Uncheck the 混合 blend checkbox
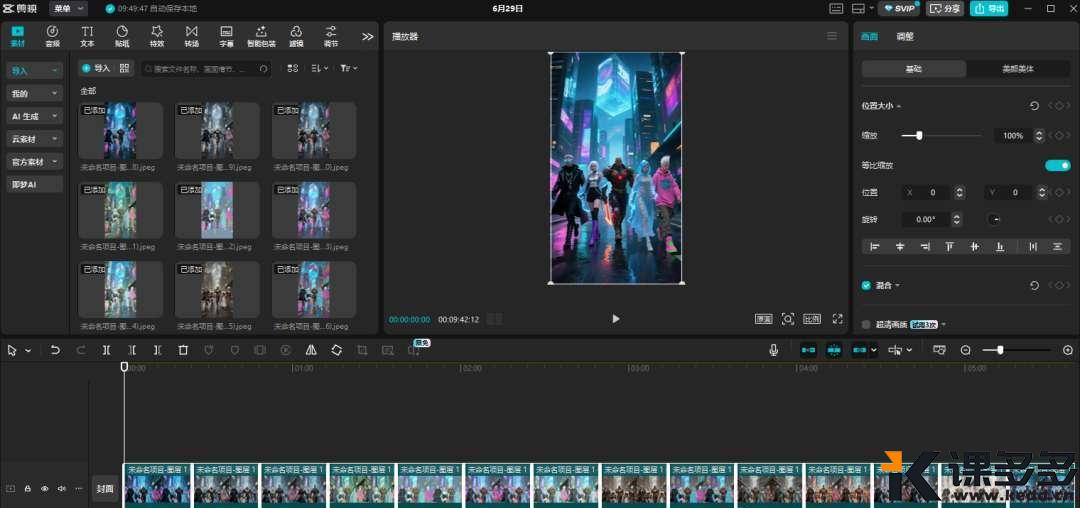 tap(866, 285)
